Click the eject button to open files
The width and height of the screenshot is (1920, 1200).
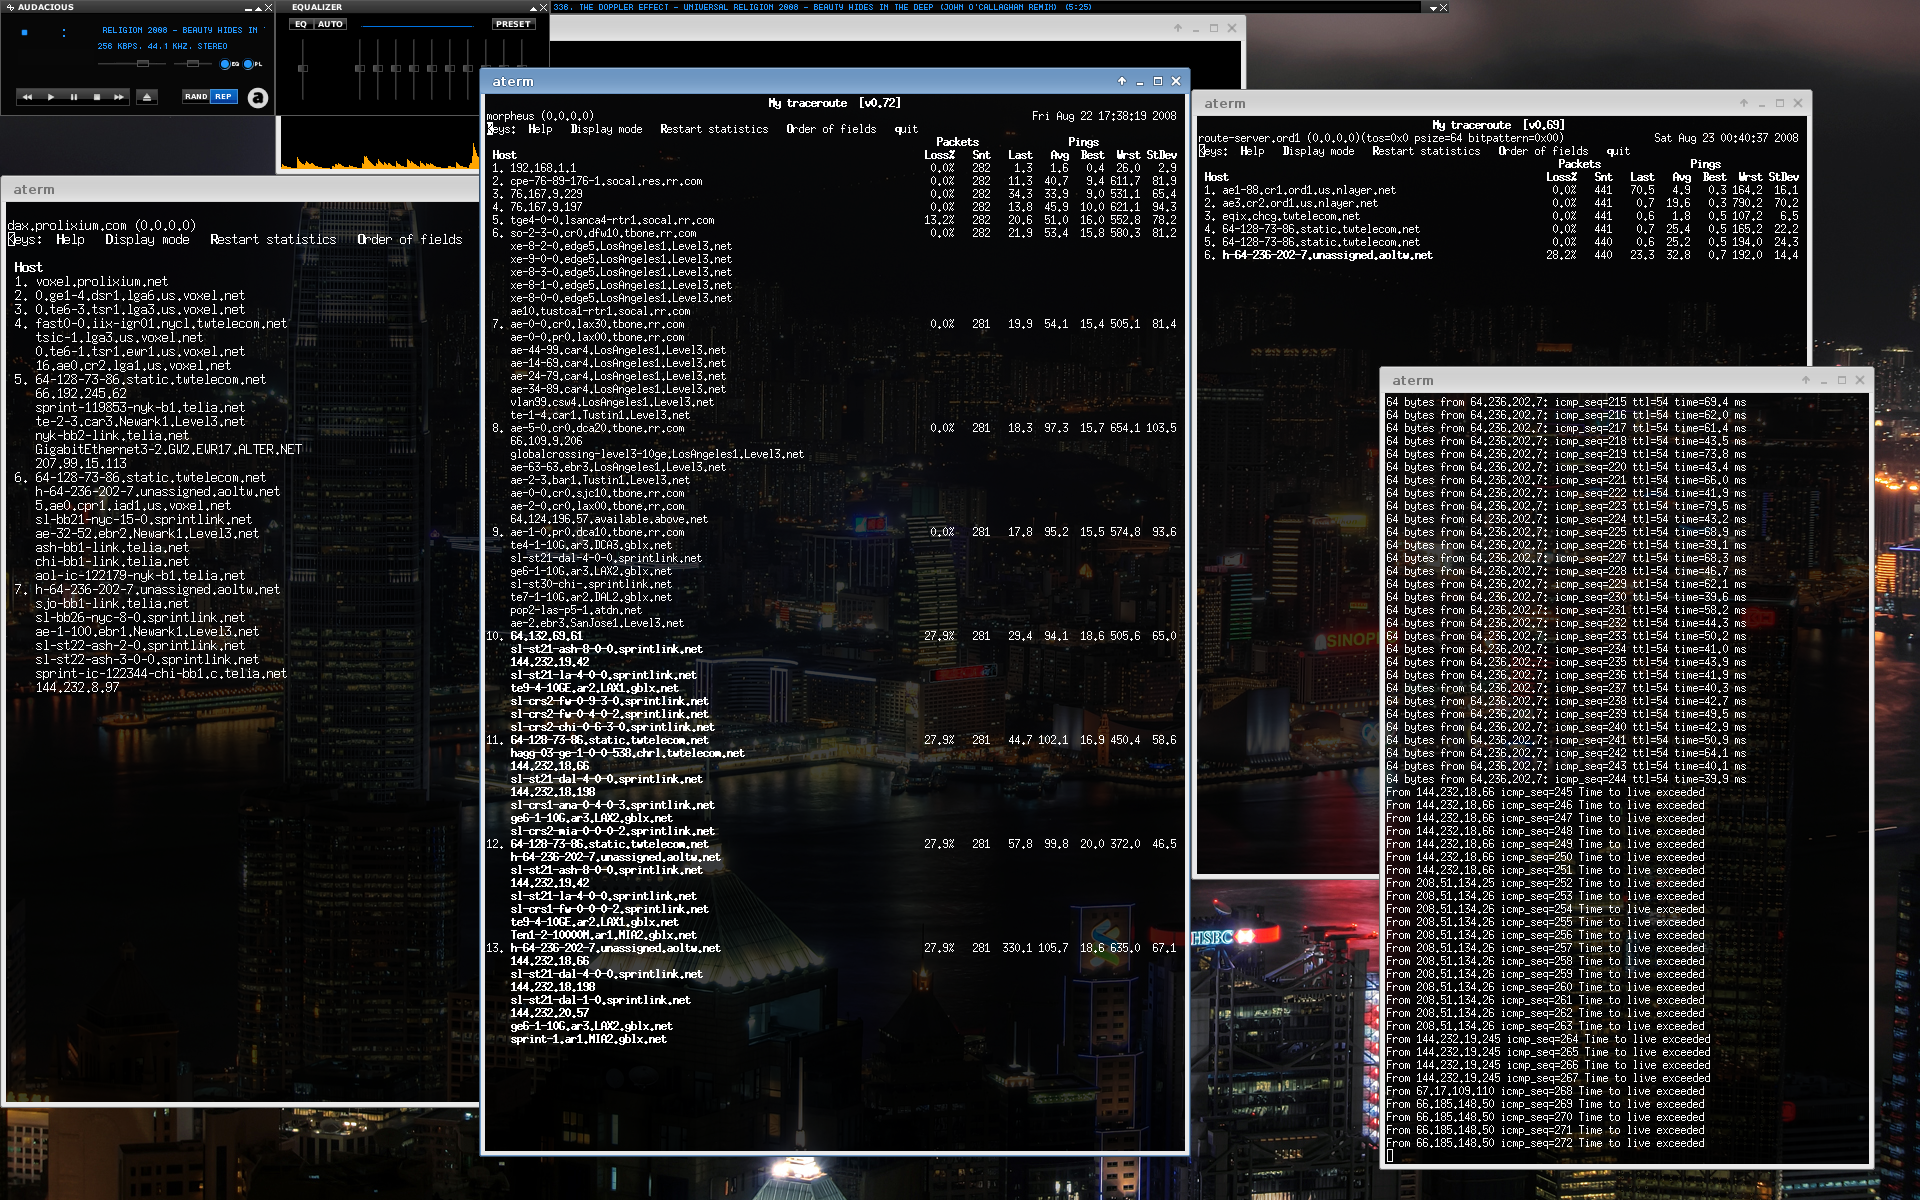click(x=147, y=97)
